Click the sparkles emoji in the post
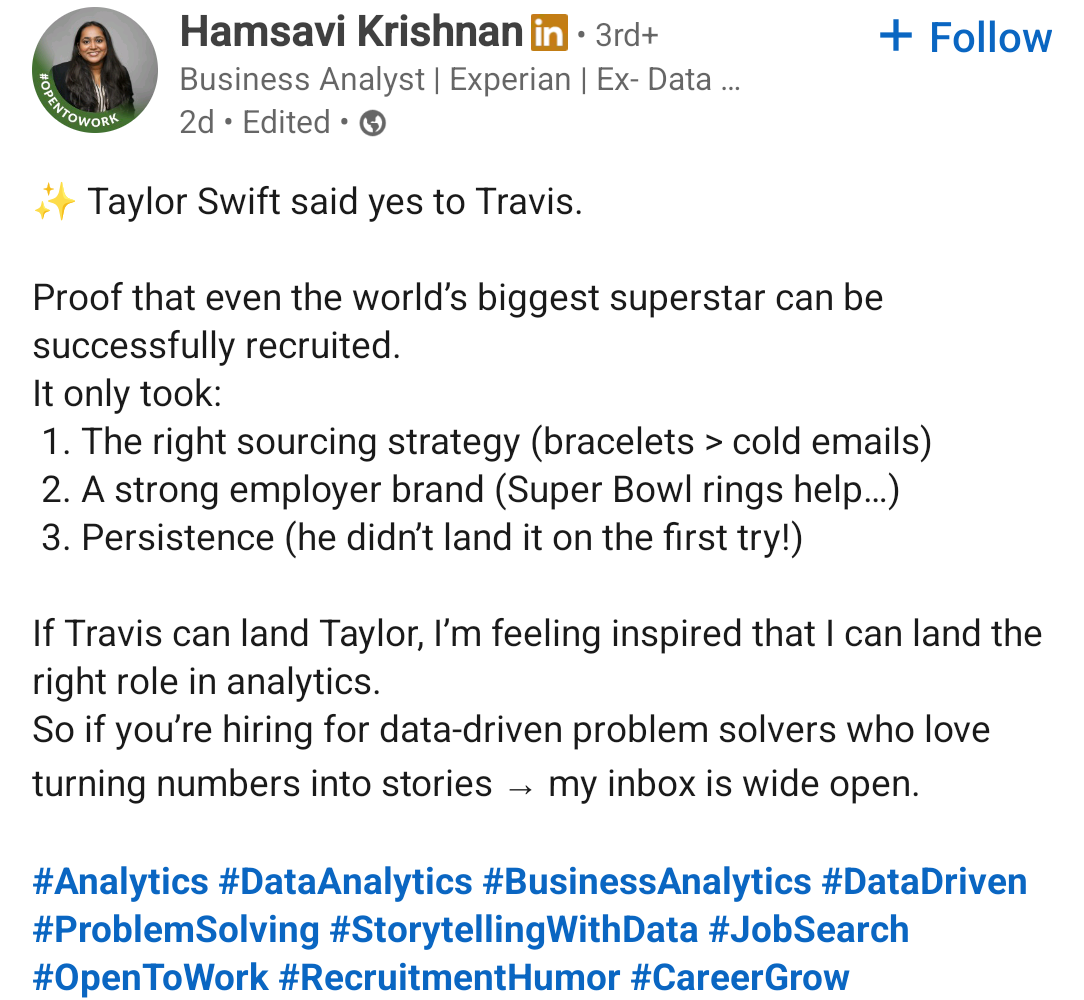The height and width of the screenshot is (1000, 1084). 55,202
